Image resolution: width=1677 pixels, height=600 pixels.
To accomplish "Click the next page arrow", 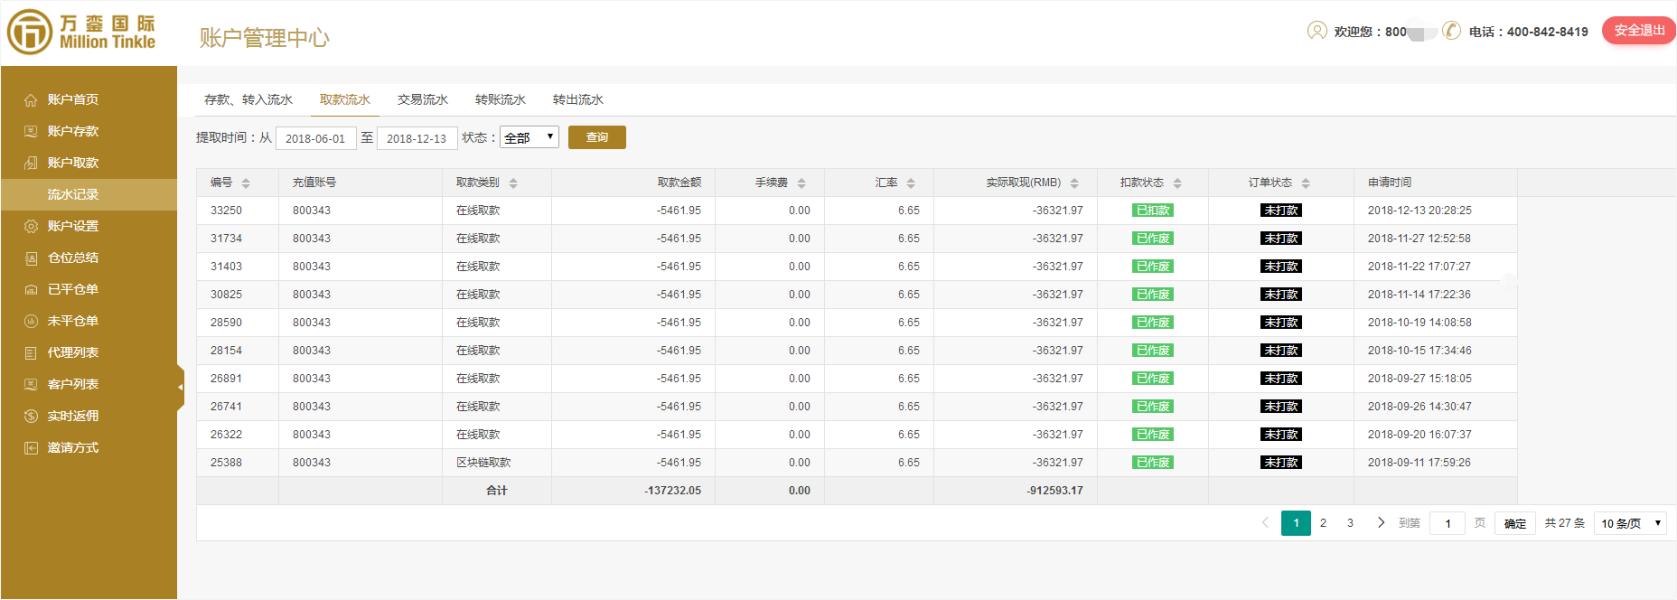I will click(1381, 523).
